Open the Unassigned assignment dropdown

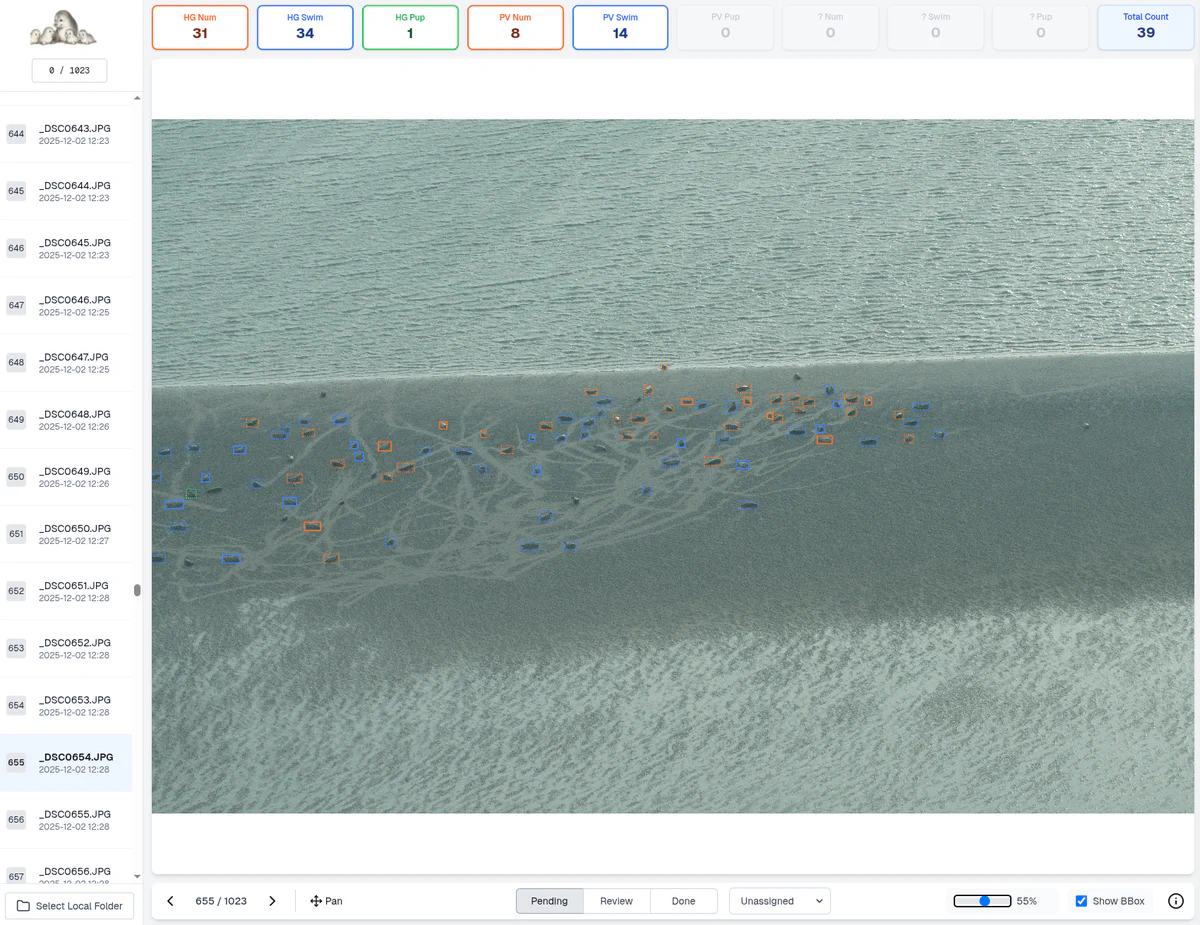pyautogui.click(x=779, y=900)
